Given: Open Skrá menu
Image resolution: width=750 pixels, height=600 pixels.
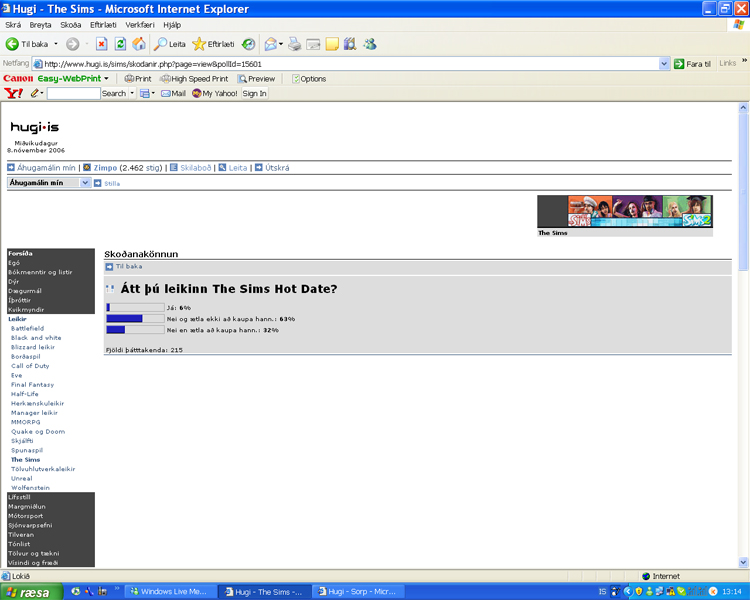Looking at the screenshot, I should point(13,25).
